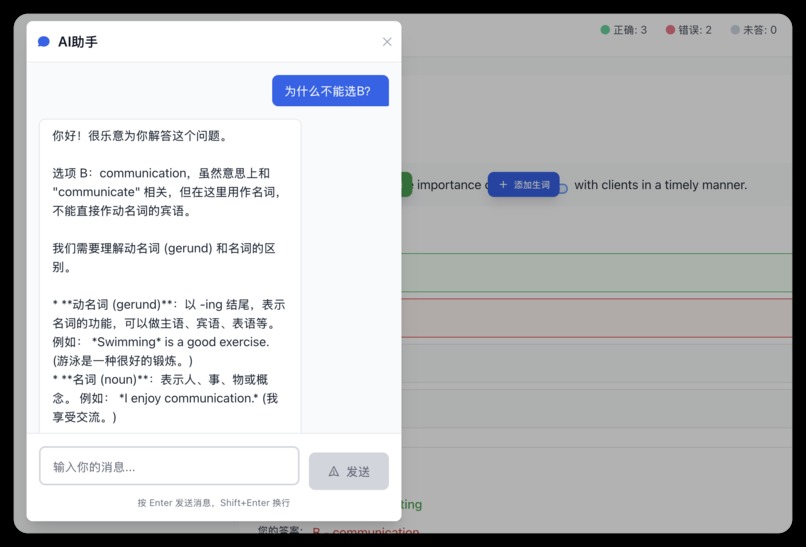Click the 名词 (noun) bullet explanation
Image resolution: width=806 pixels, height=547 pixels.
pyautogui.click(x=165, y=398)
